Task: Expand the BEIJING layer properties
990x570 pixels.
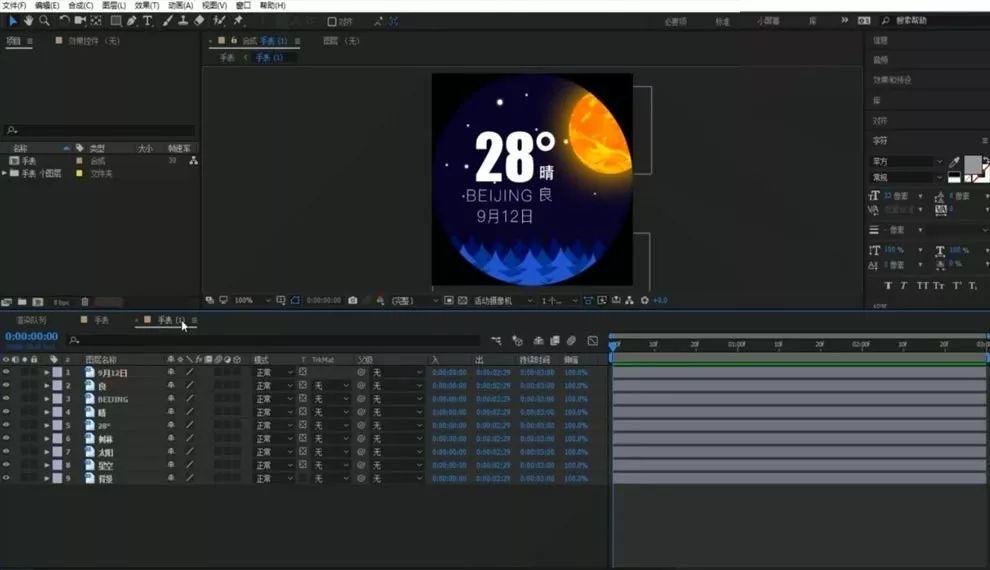Action: coord(47,399)
